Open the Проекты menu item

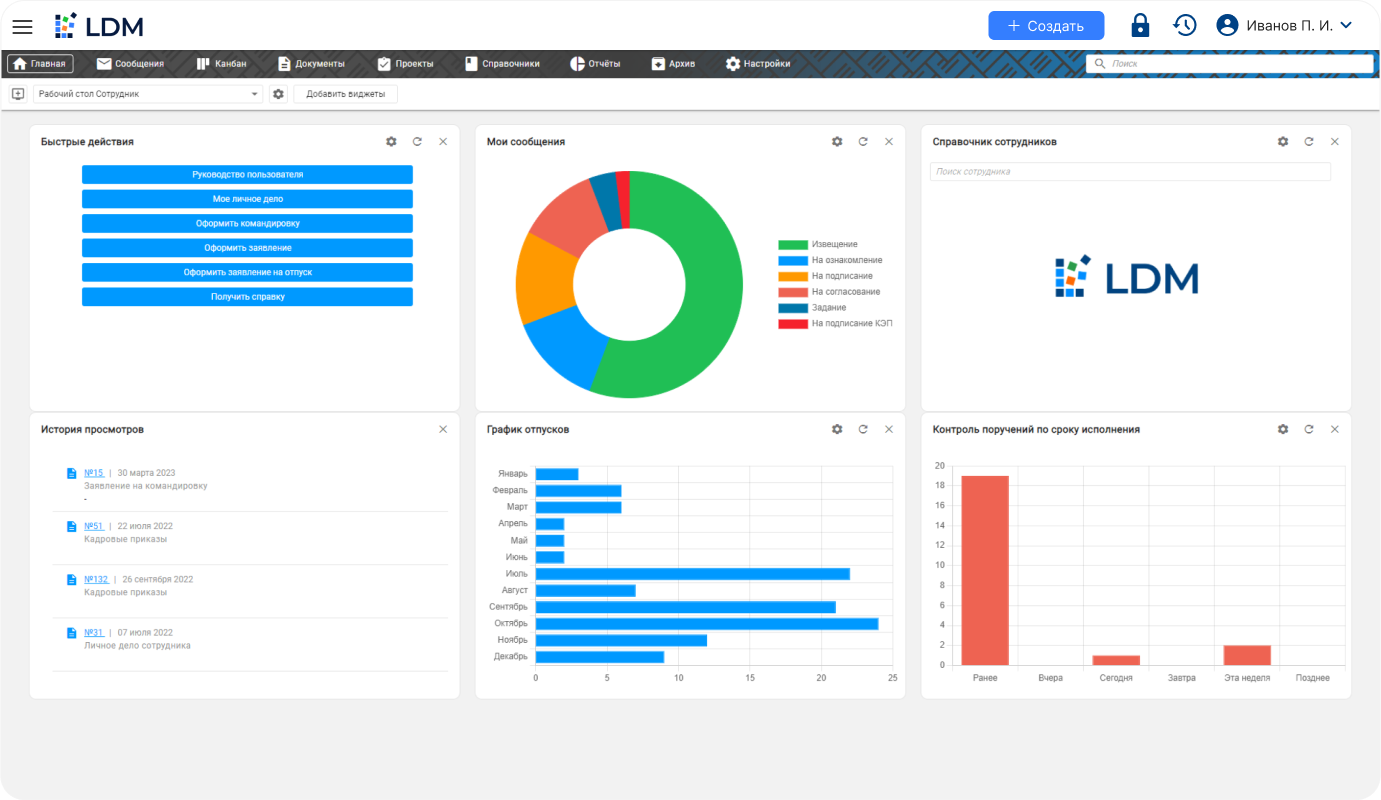[x=405, y=64]
